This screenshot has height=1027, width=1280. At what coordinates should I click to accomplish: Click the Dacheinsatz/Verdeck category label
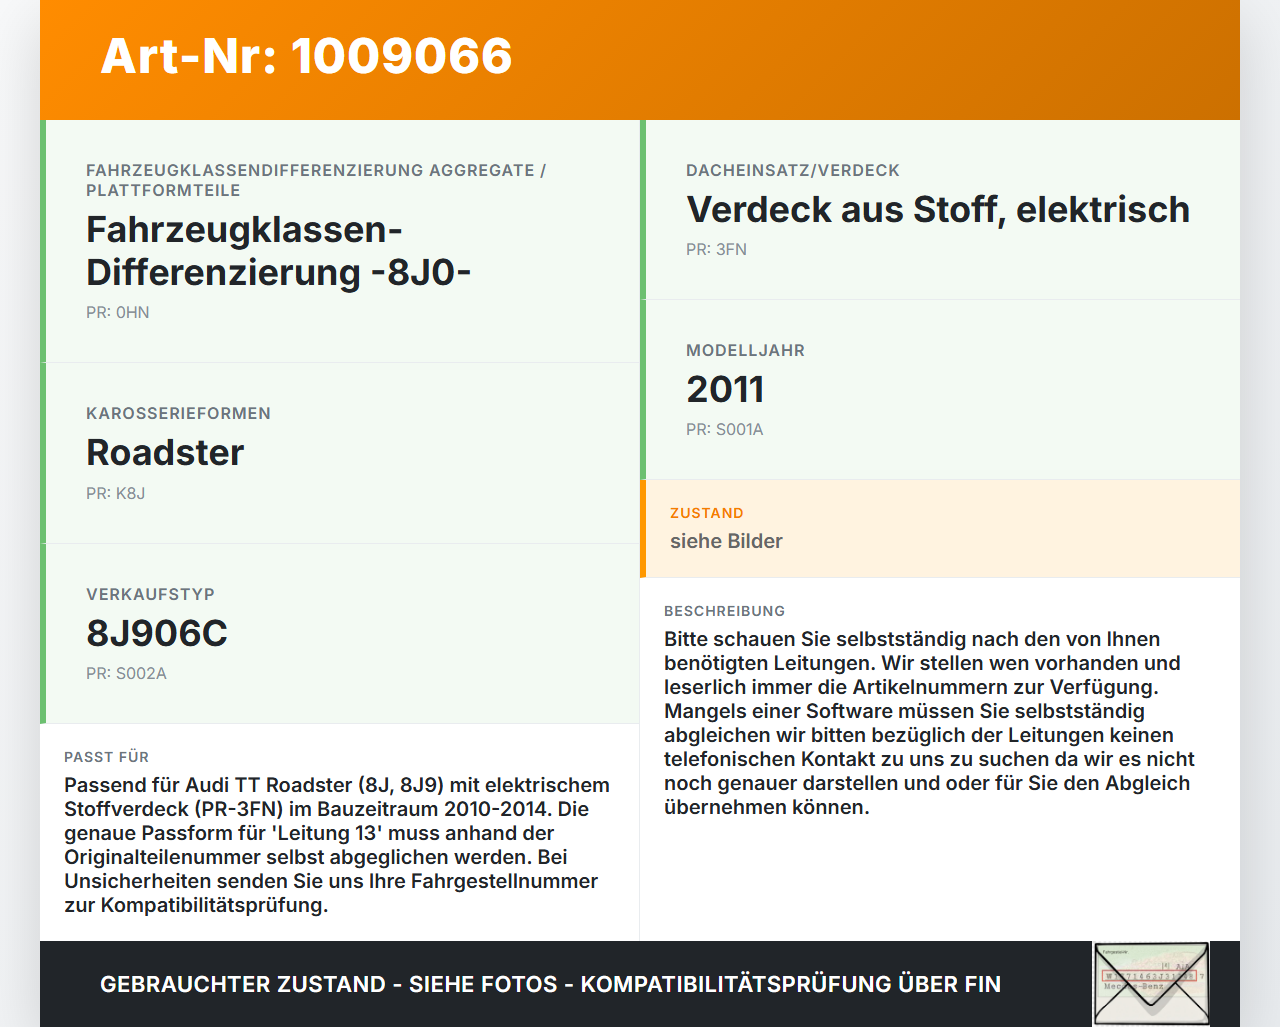793,171
